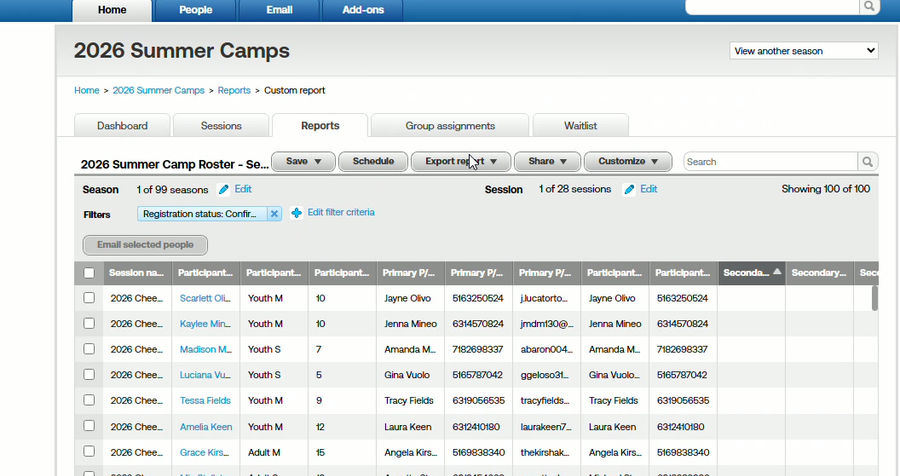Check the Madison M... row checkbox
Viewport: 900px width, 476px height.
[89, 349]
